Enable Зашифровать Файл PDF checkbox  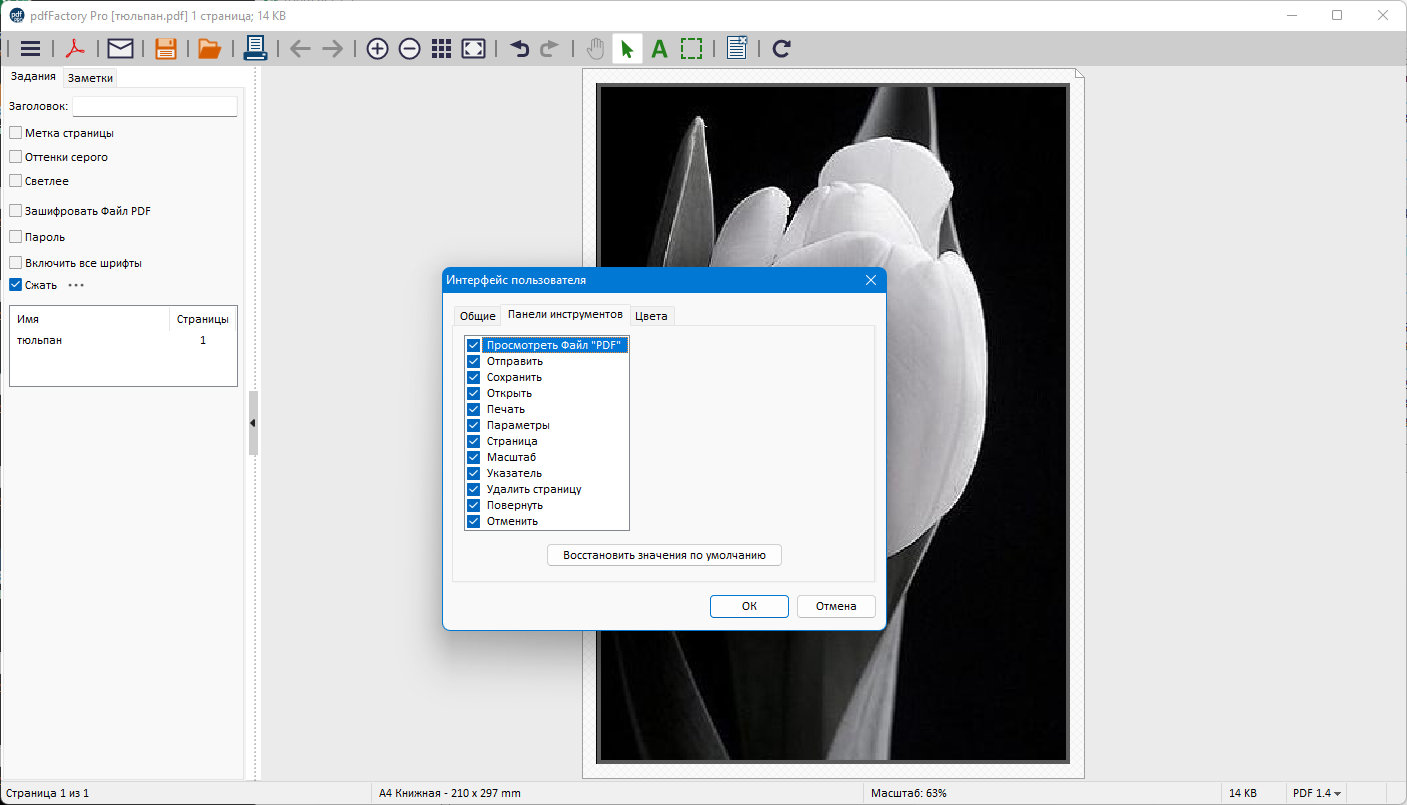click(x=15, y=211)
